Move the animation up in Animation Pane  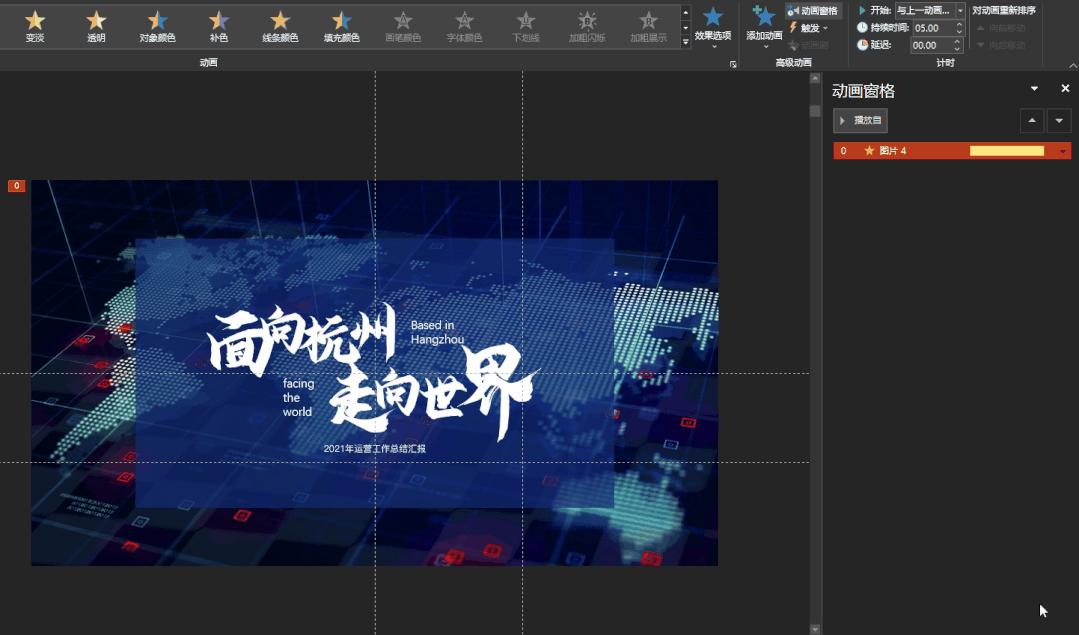(1032, 120)
